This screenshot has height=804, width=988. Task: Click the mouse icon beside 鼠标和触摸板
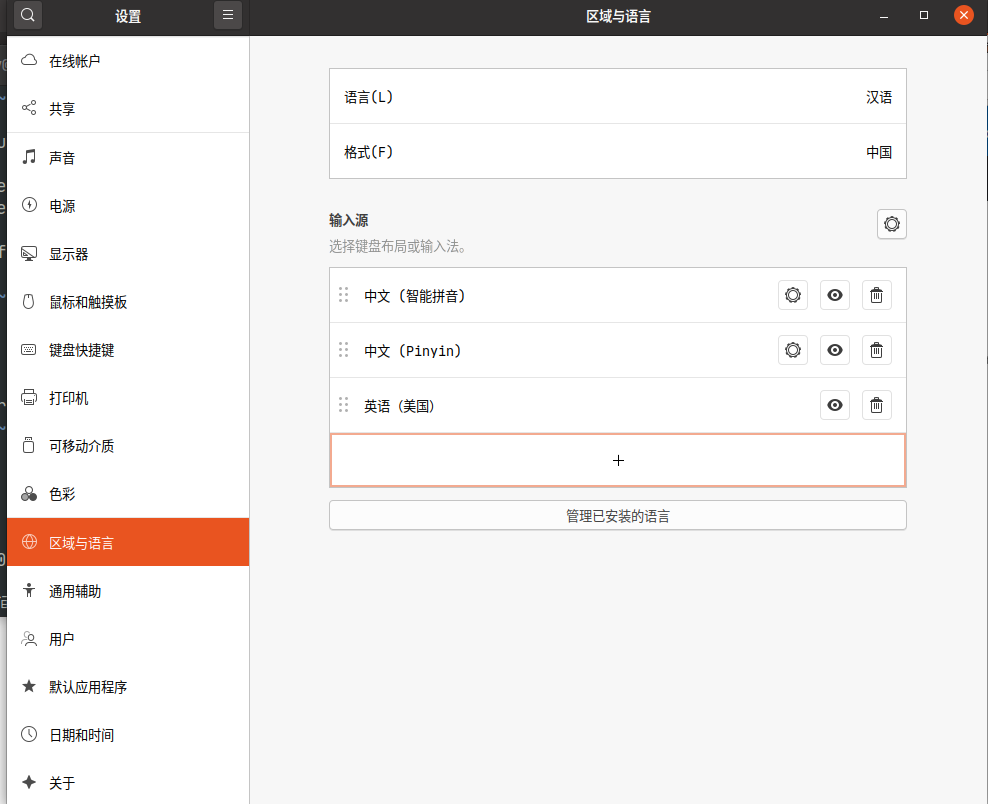click(28, 301)
